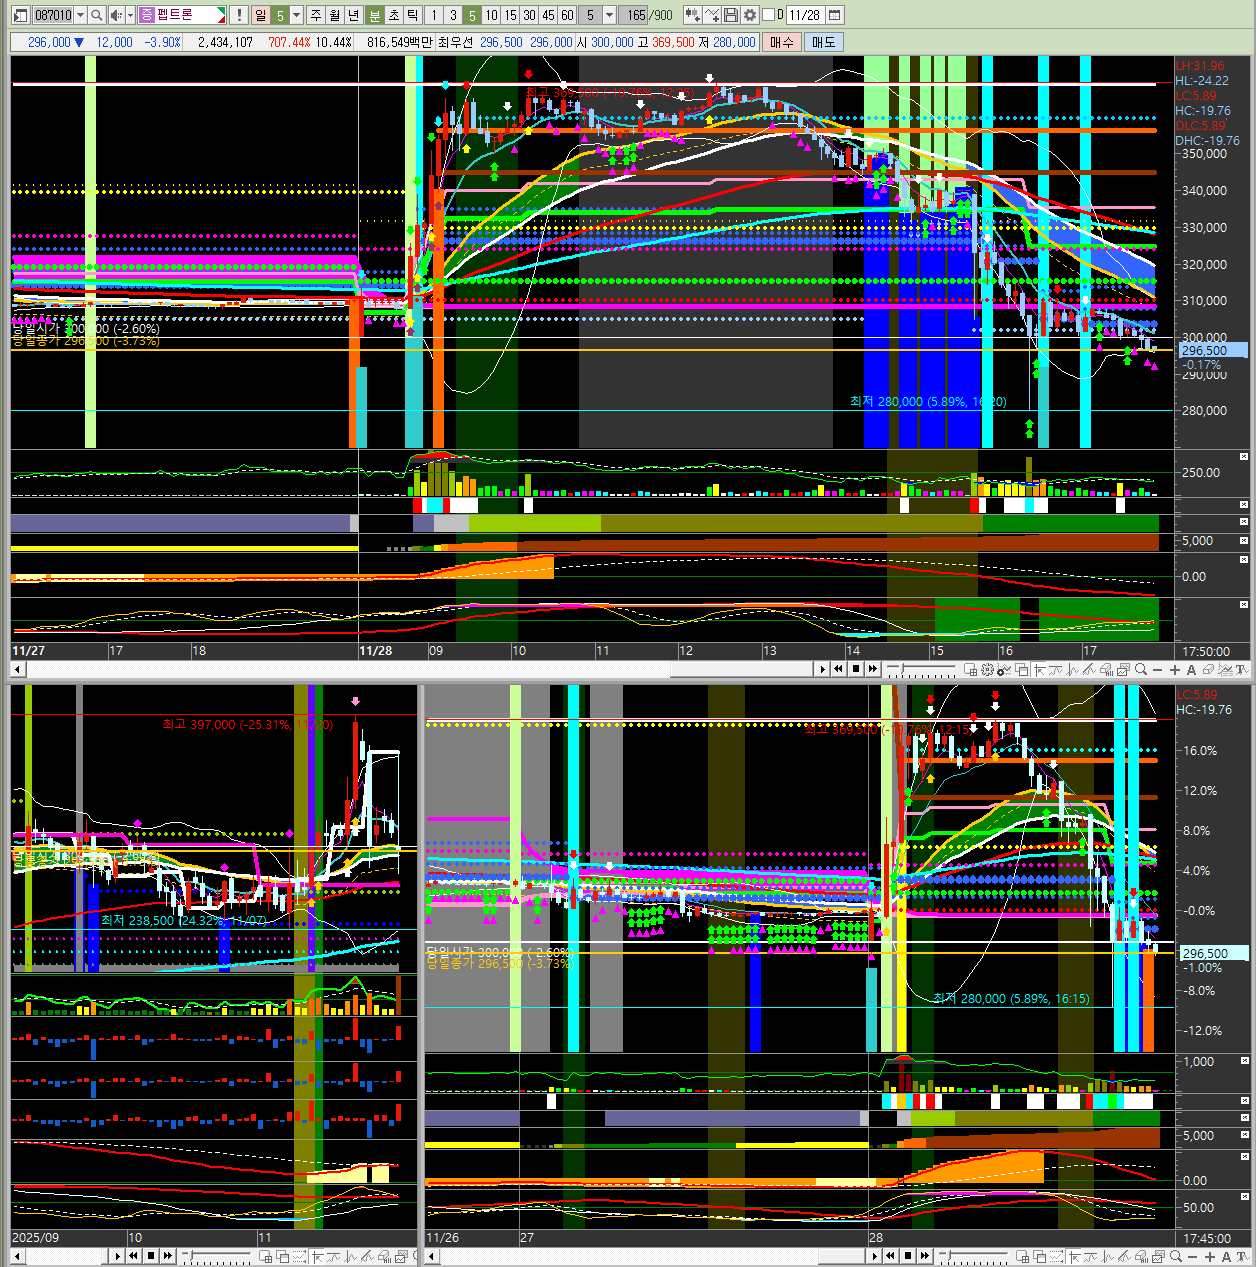Click stop button in upper chart toolbar

tap(855, 670)
